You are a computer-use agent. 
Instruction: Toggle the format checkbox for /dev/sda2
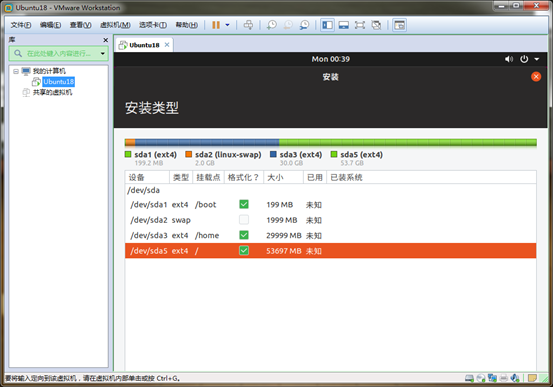coord(244,220)
